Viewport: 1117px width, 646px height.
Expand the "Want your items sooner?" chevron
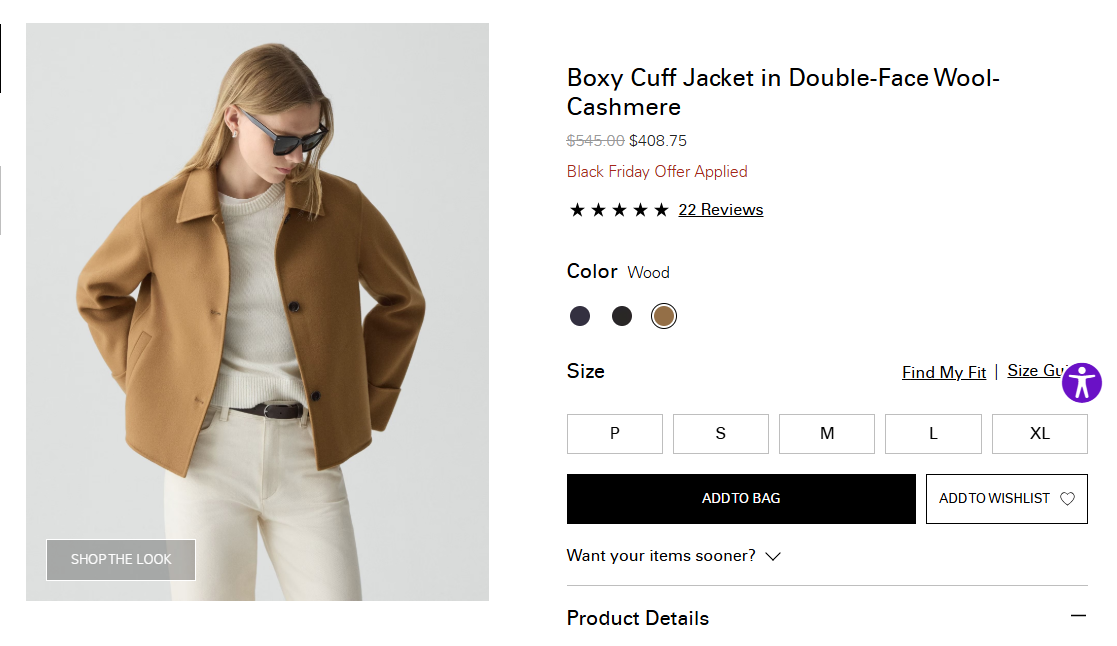coord(773,556)
